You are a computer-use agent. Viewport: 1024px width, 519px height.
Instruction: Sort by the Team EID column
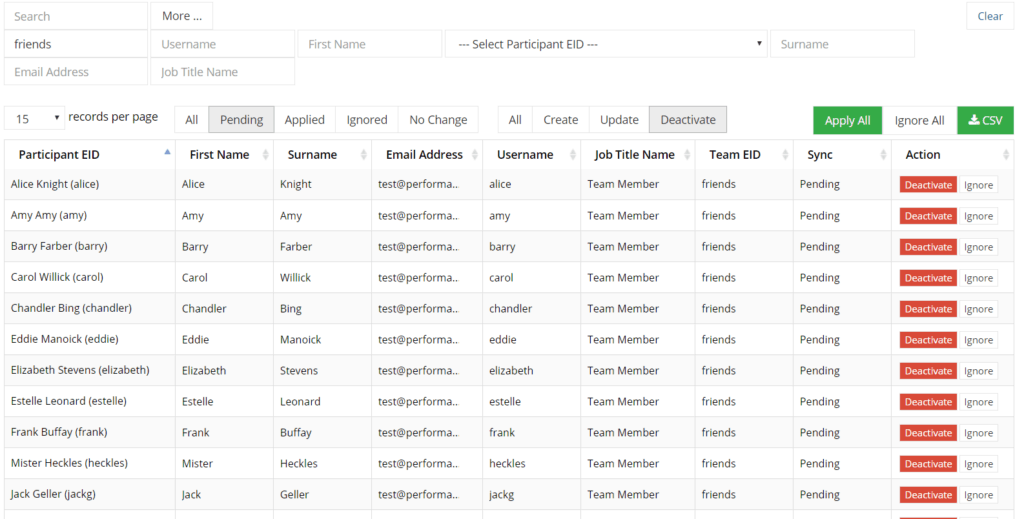coord(744,155)
